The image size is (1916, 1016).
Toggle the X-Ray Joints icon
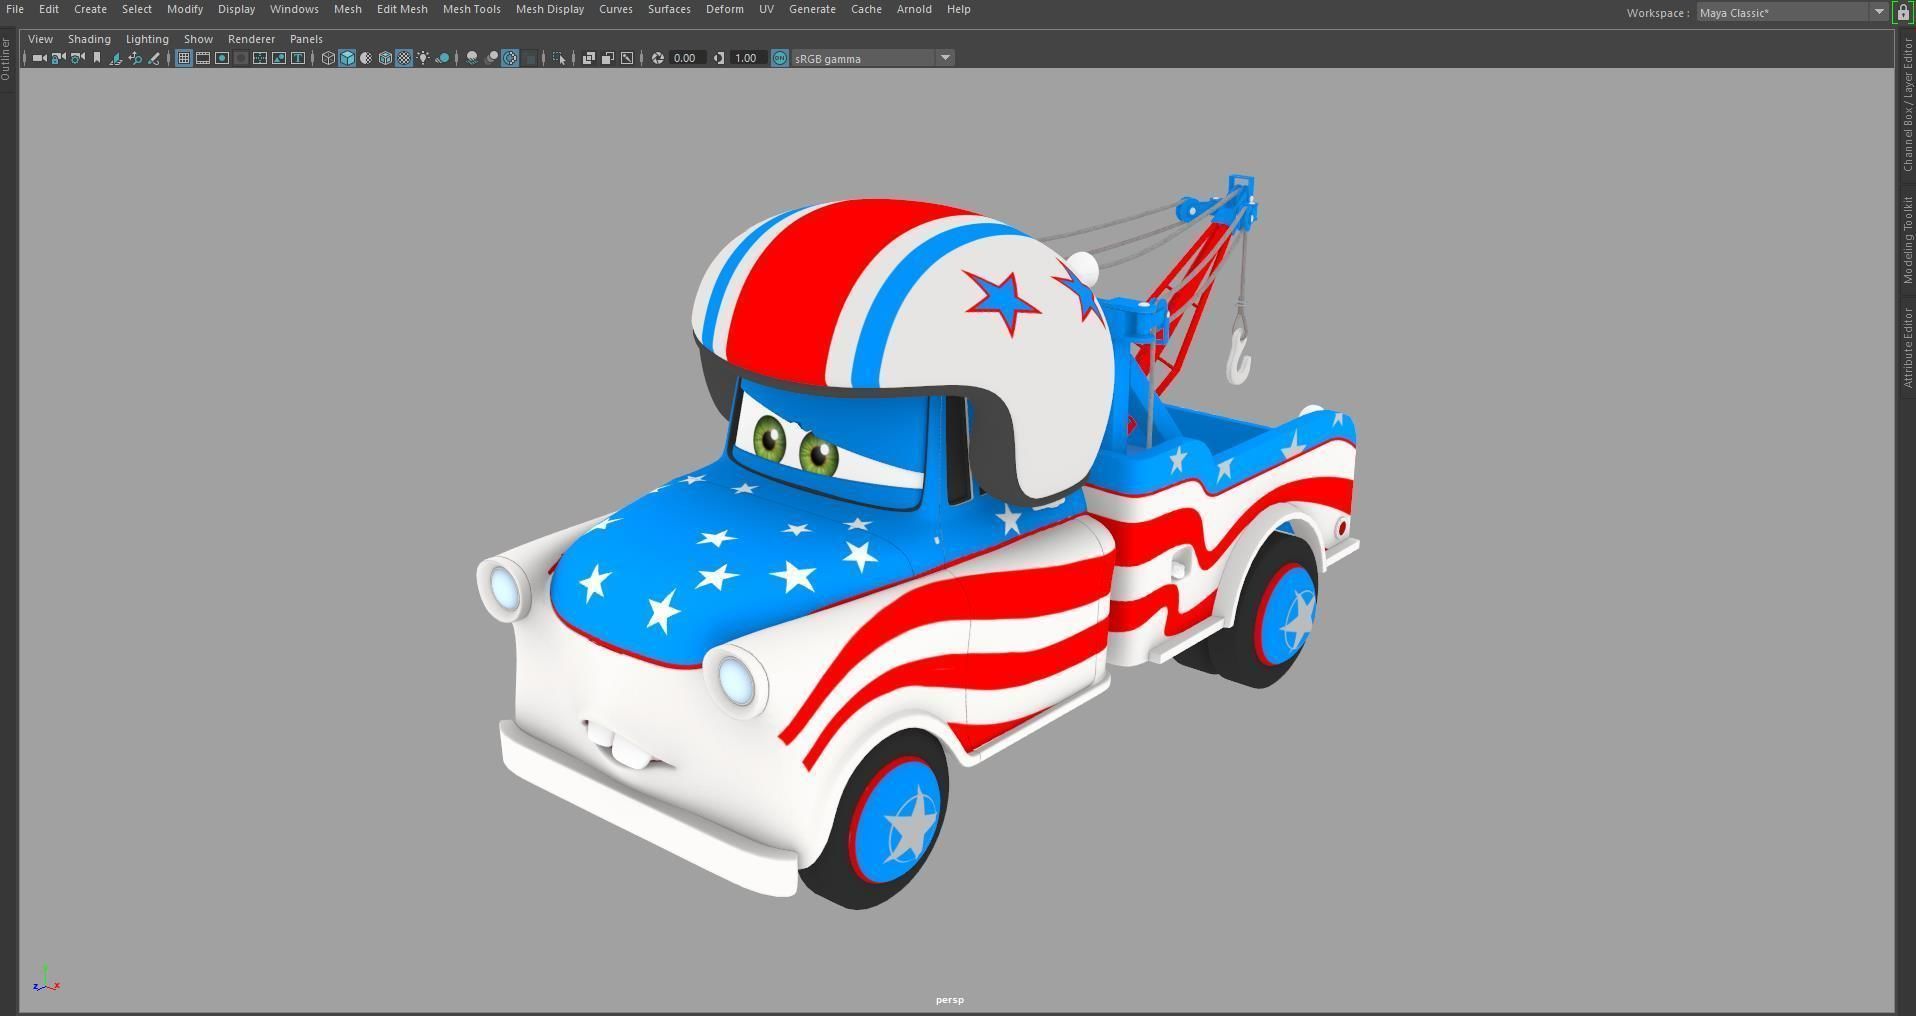(x=627, y=58)
